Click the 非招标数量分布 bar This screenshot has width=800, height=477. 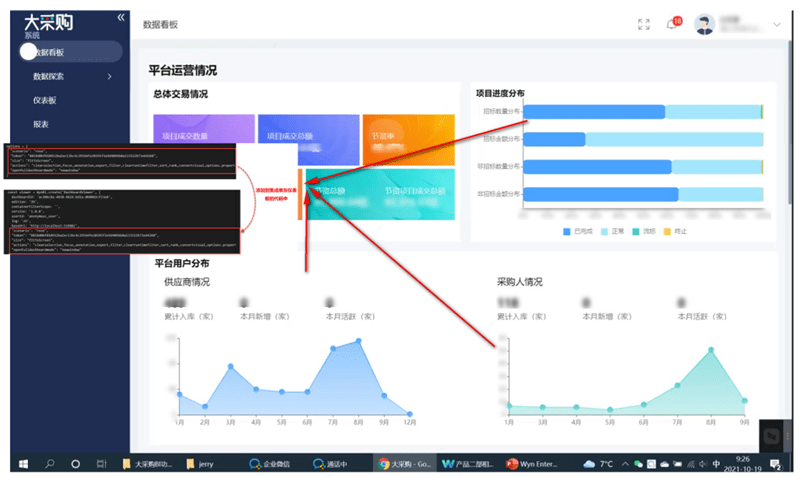pyautogui.click(x=643, y=167)
